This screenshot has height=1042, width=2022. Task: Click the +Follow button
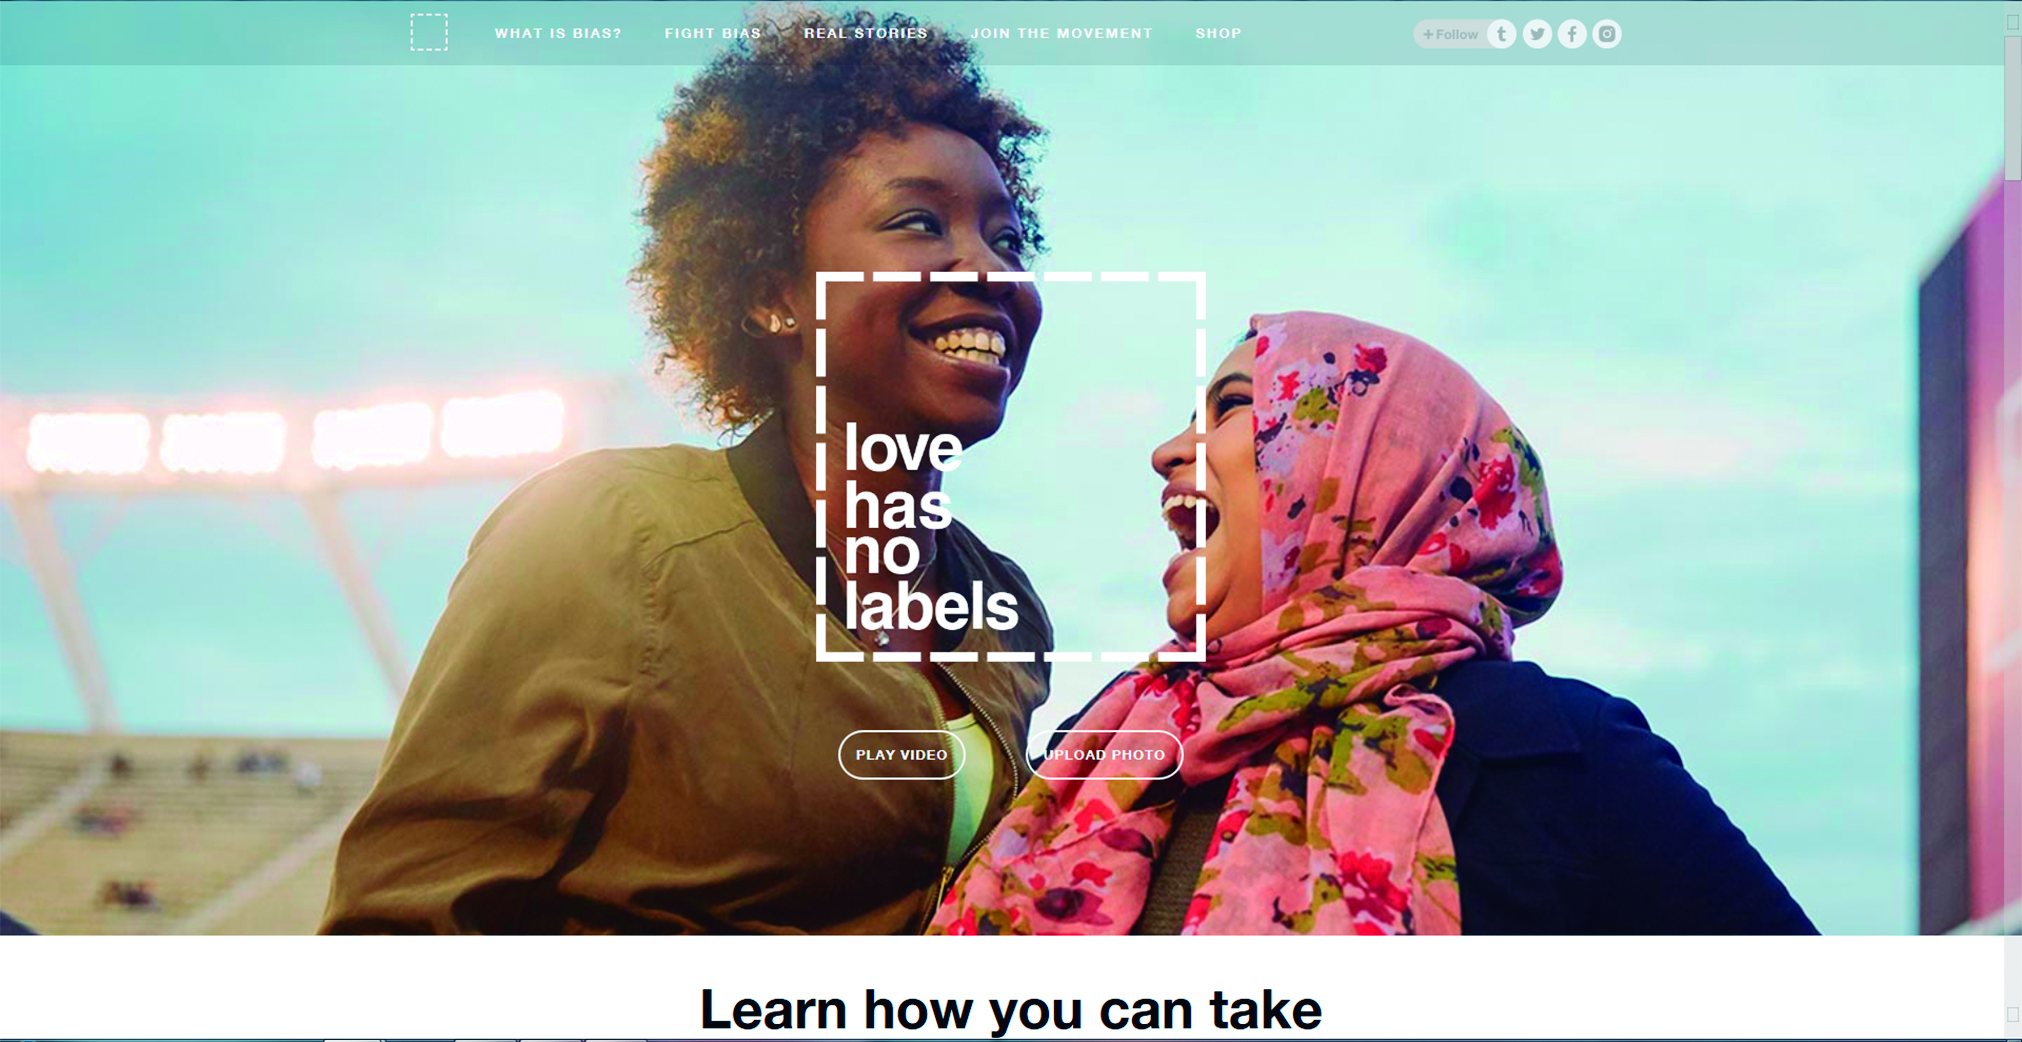coord(1450,34)
